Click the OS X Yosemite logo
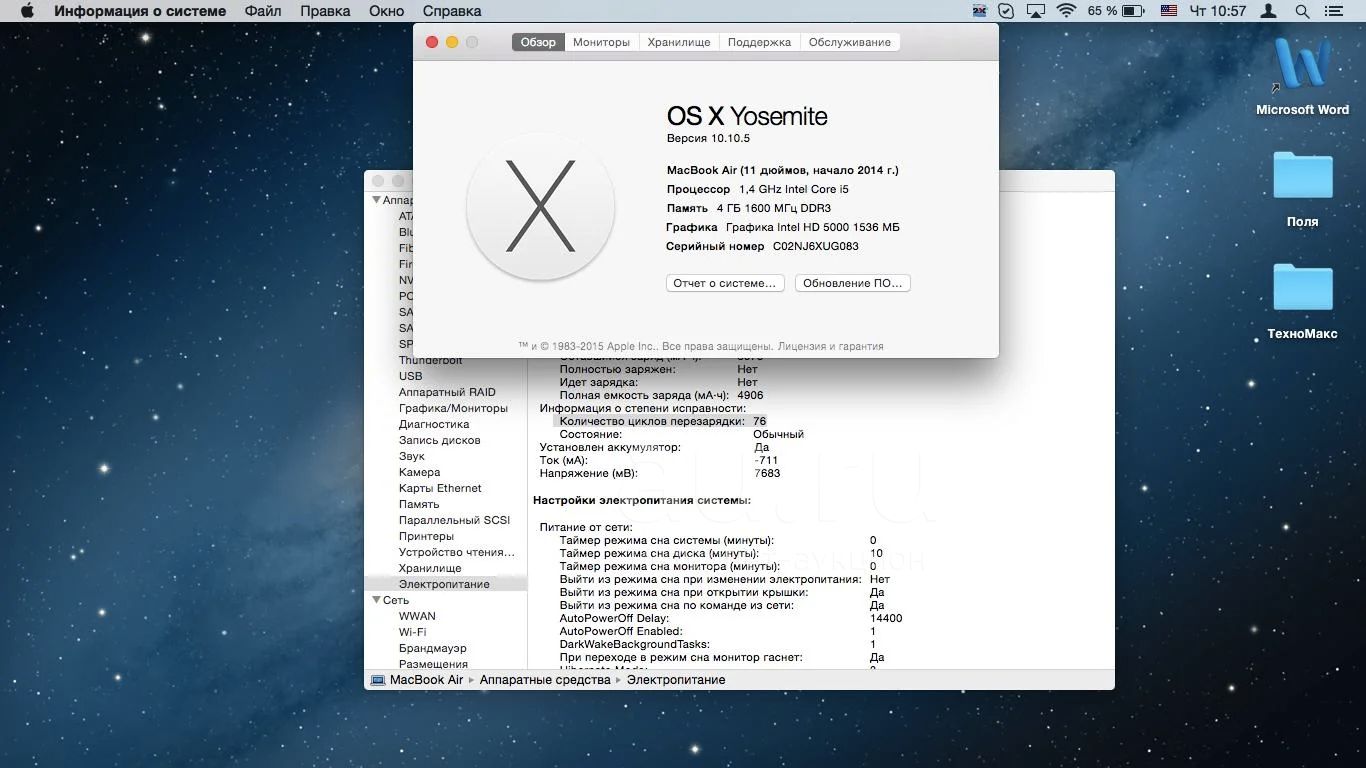The width and height of the screenshot is (1366, 768). [540, 206]
